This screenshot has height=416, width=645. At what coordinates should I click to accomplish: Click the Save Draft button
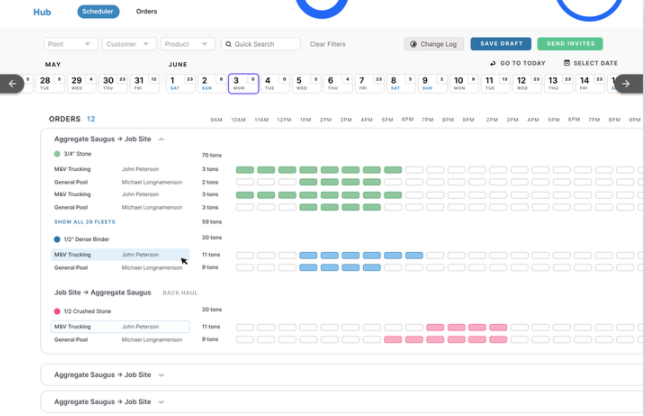(x=501, y=44)
